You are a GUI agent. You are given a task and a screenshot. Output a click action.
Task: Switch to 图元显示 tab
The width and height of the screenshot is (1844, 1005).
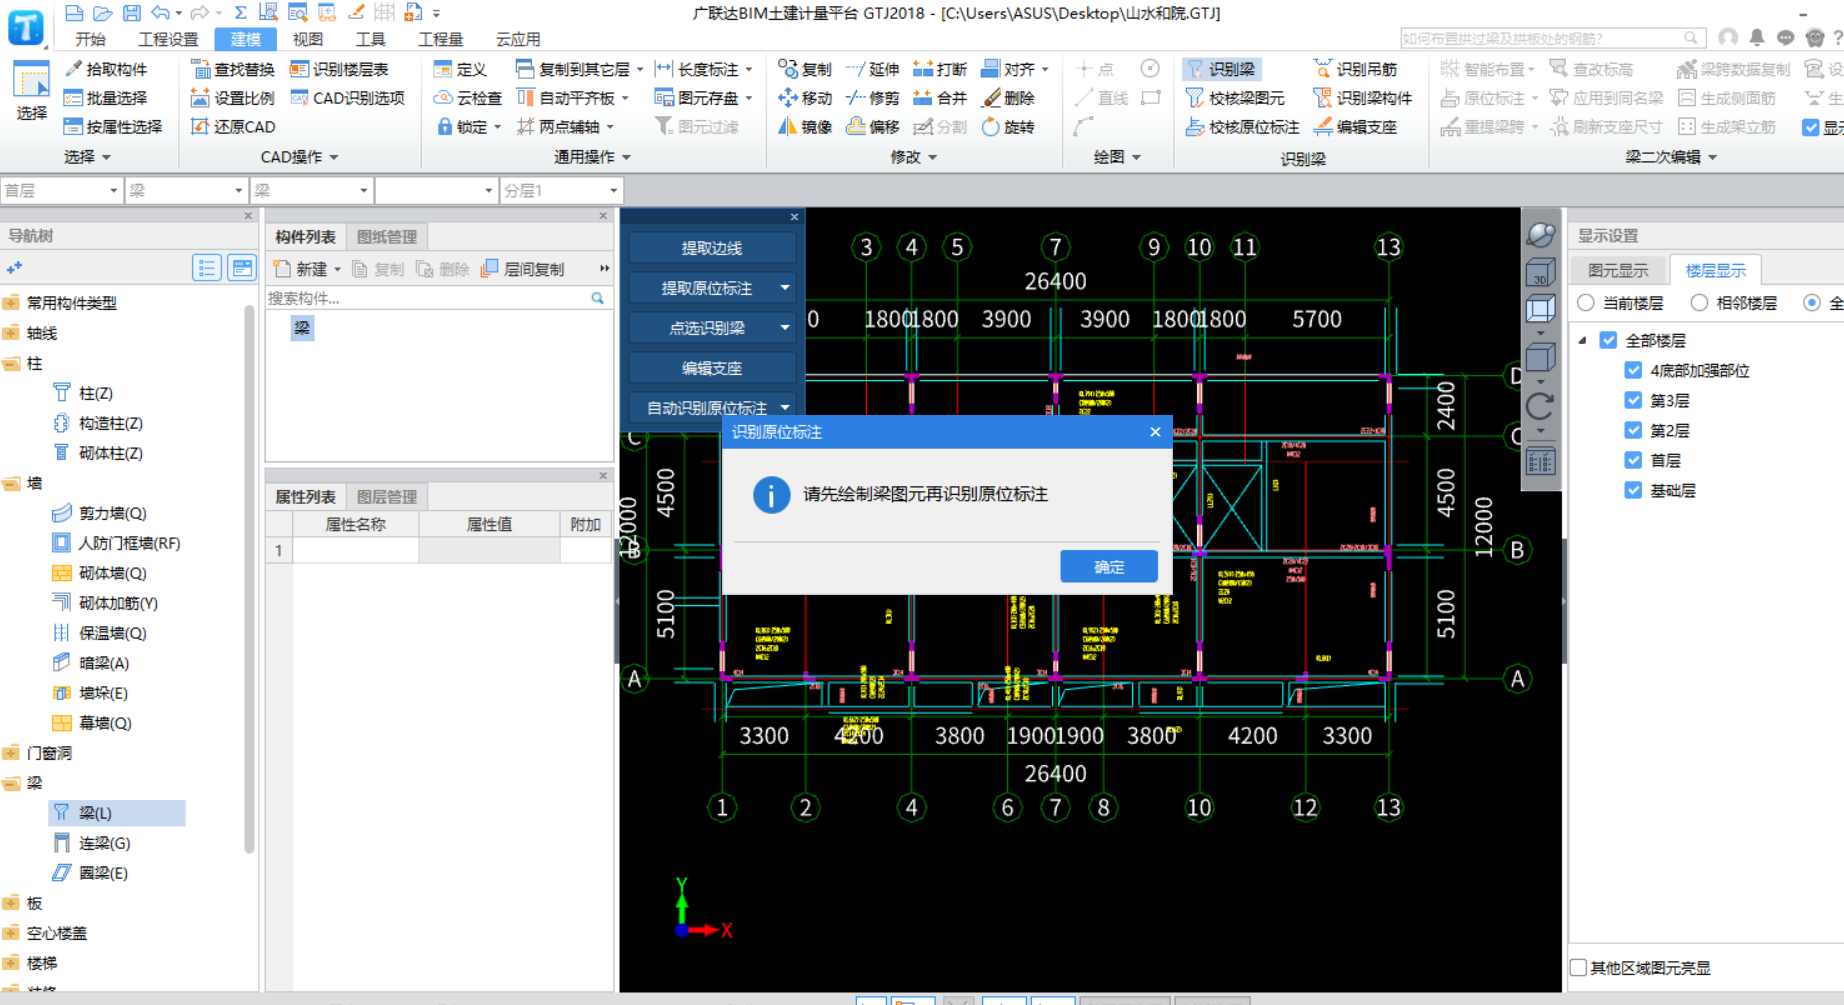[x=1618, y=271]
